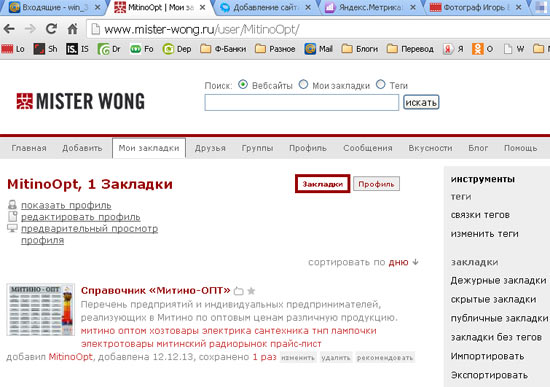Open the Сообщения navigation item
Viewport: 550px width, 387px height.
(368, 148)
